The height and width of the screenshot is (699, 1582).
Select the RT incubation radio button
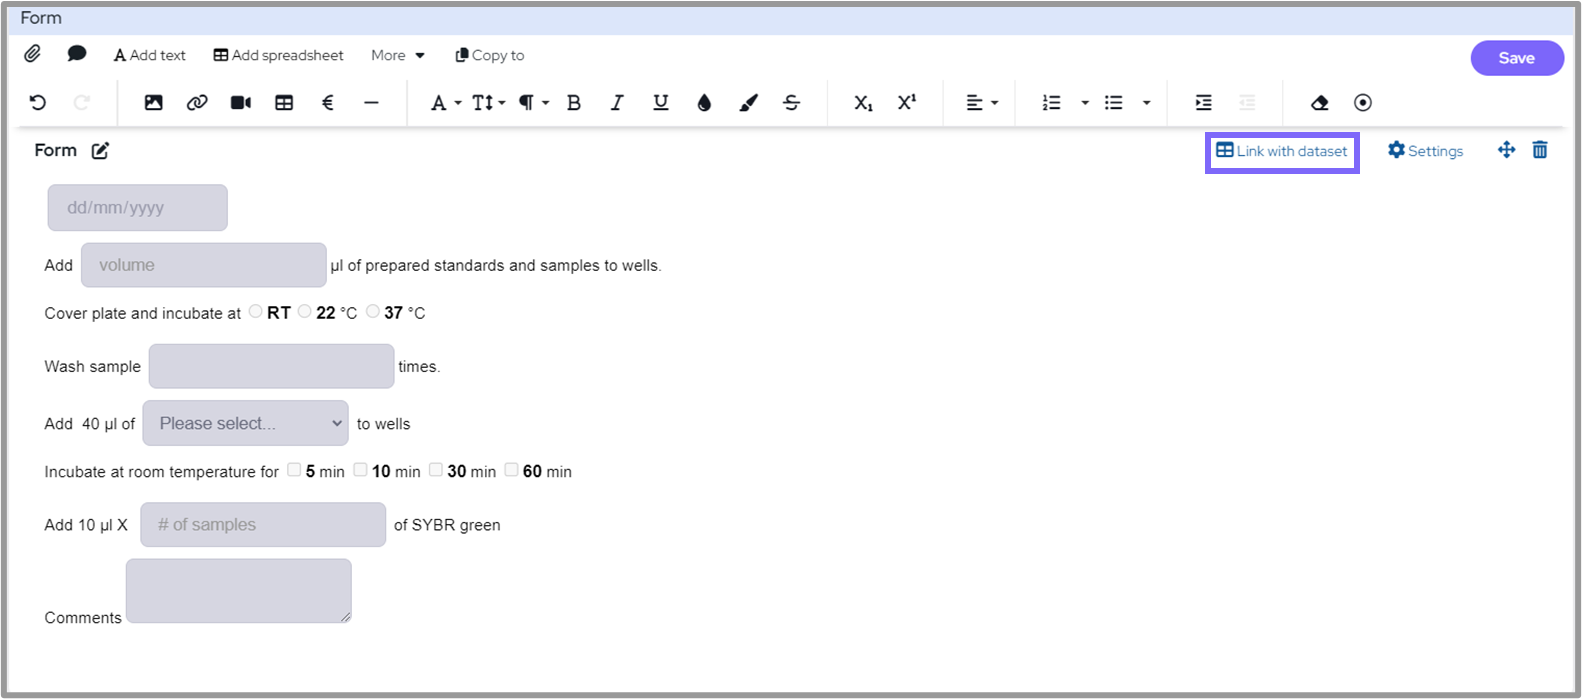coord(256,312)
